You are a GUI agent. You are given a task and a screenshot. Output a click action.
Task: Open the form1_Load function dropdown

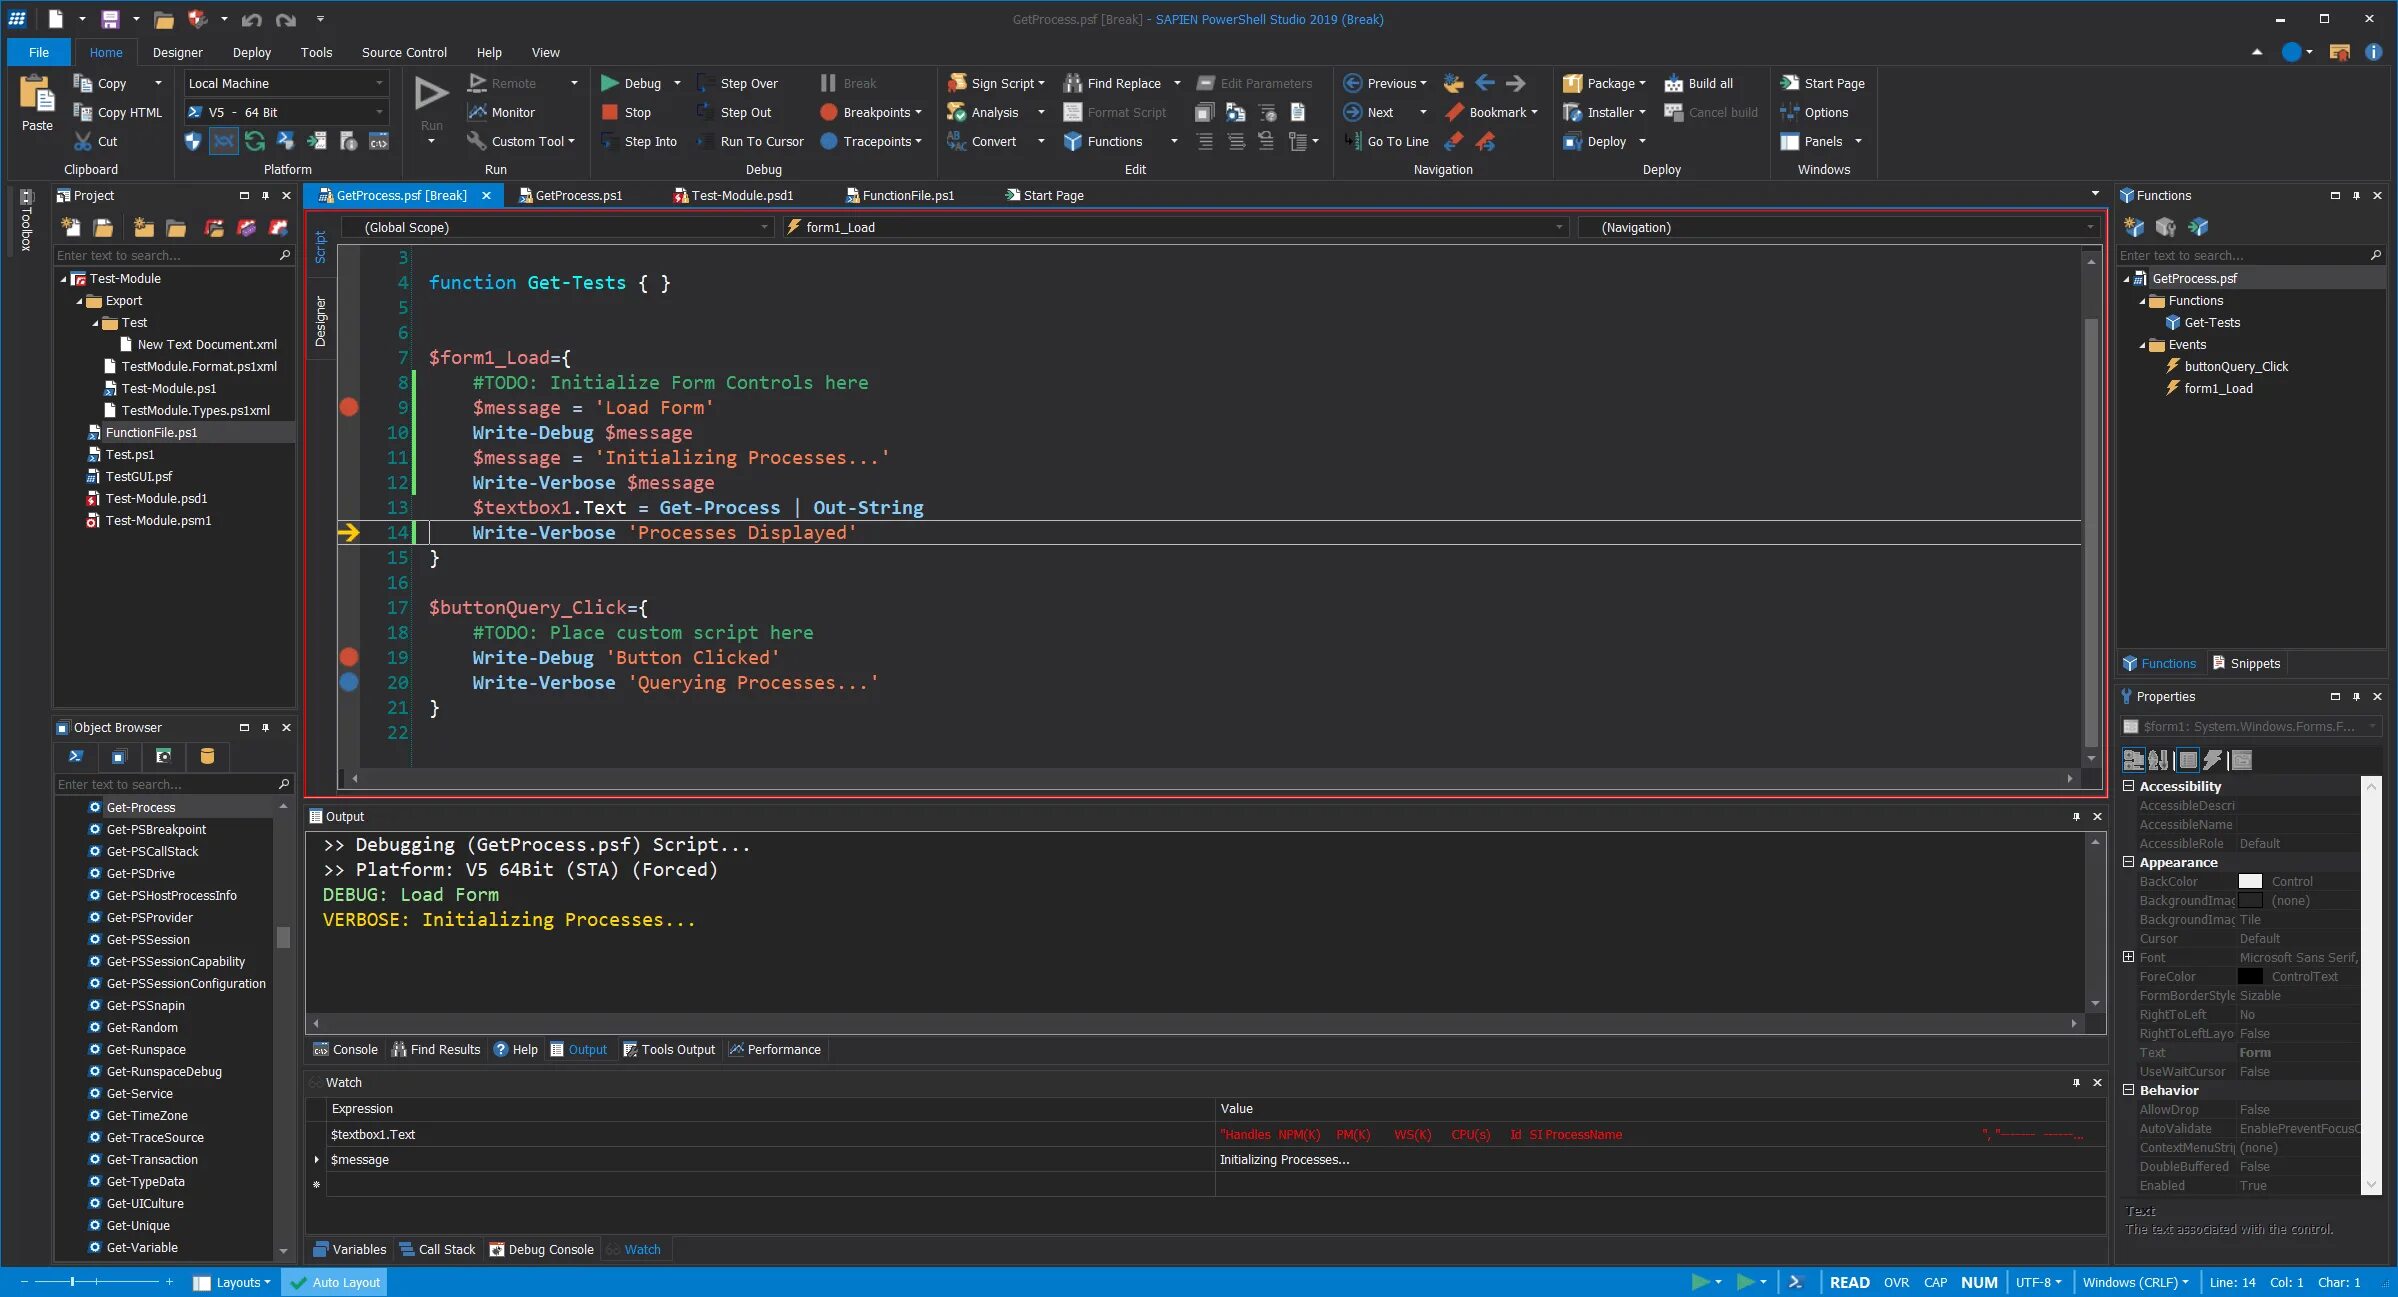tap(1175, 228)
